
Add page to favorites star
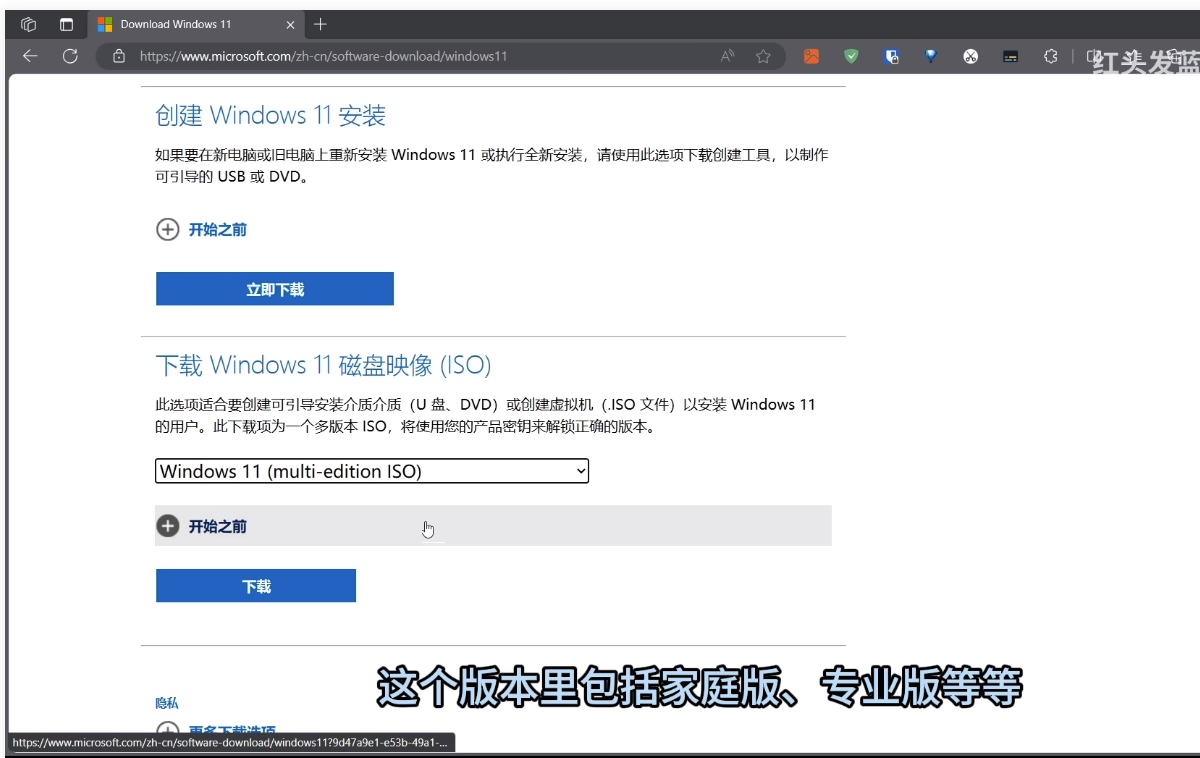[763, 56]
